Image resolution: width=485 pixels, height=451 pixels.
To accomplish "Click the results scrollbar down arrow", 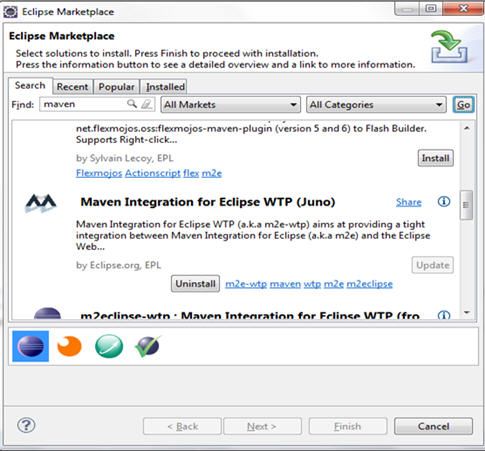I will tap(467, 313).
